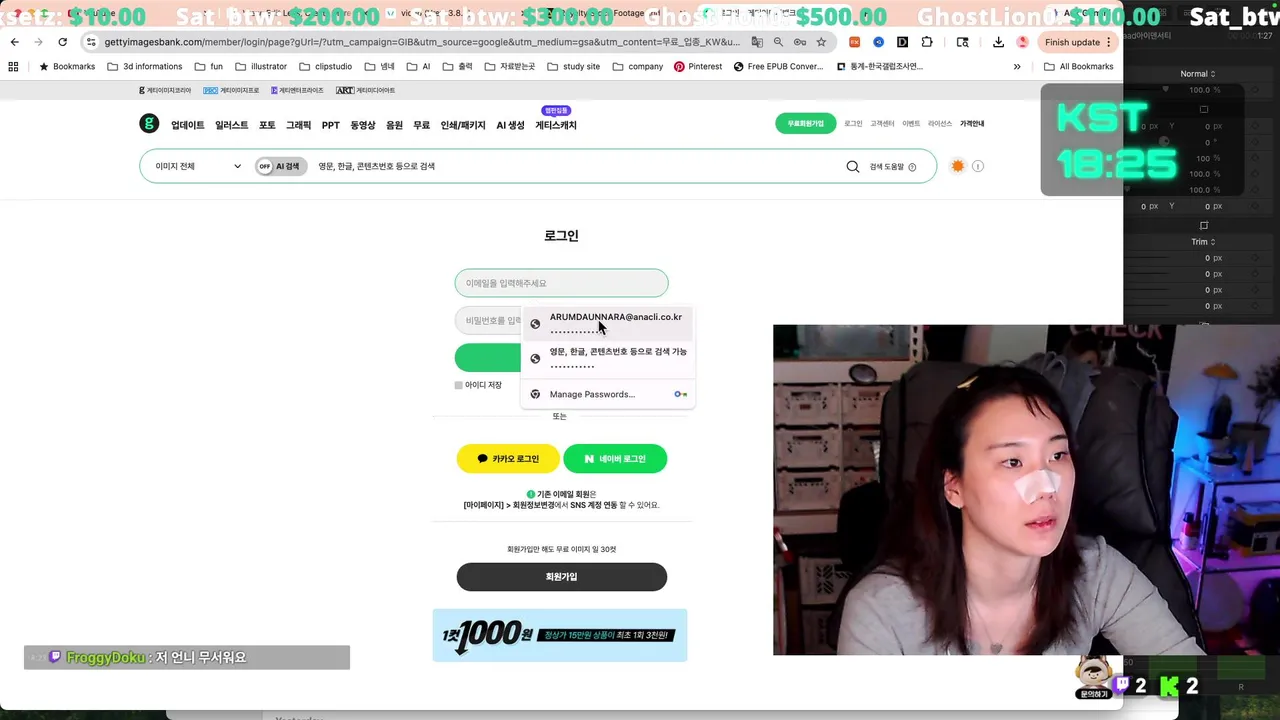Viewport: 1280px width, 720px height.
Task: Open the 이미지 전체 category dropdown
Action: [x=198, y=166]
